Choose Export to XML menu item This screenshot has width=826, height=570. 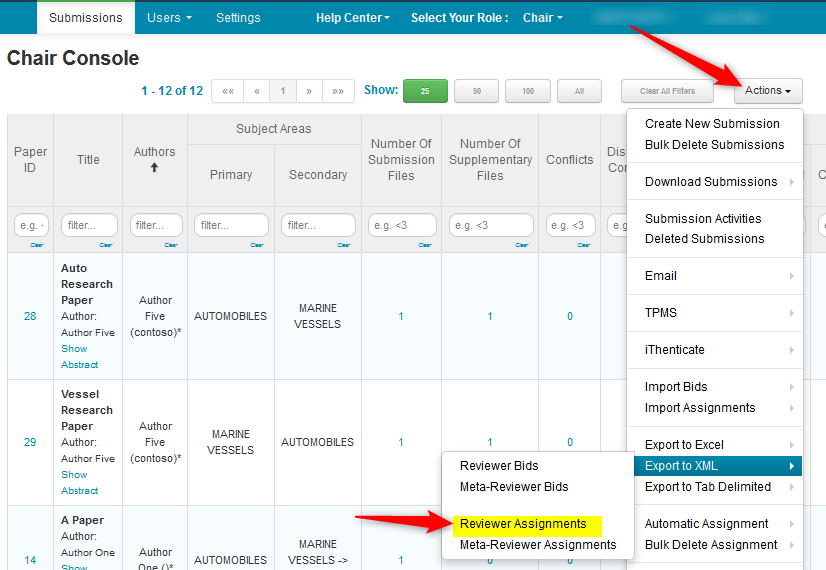coord(681,466)
